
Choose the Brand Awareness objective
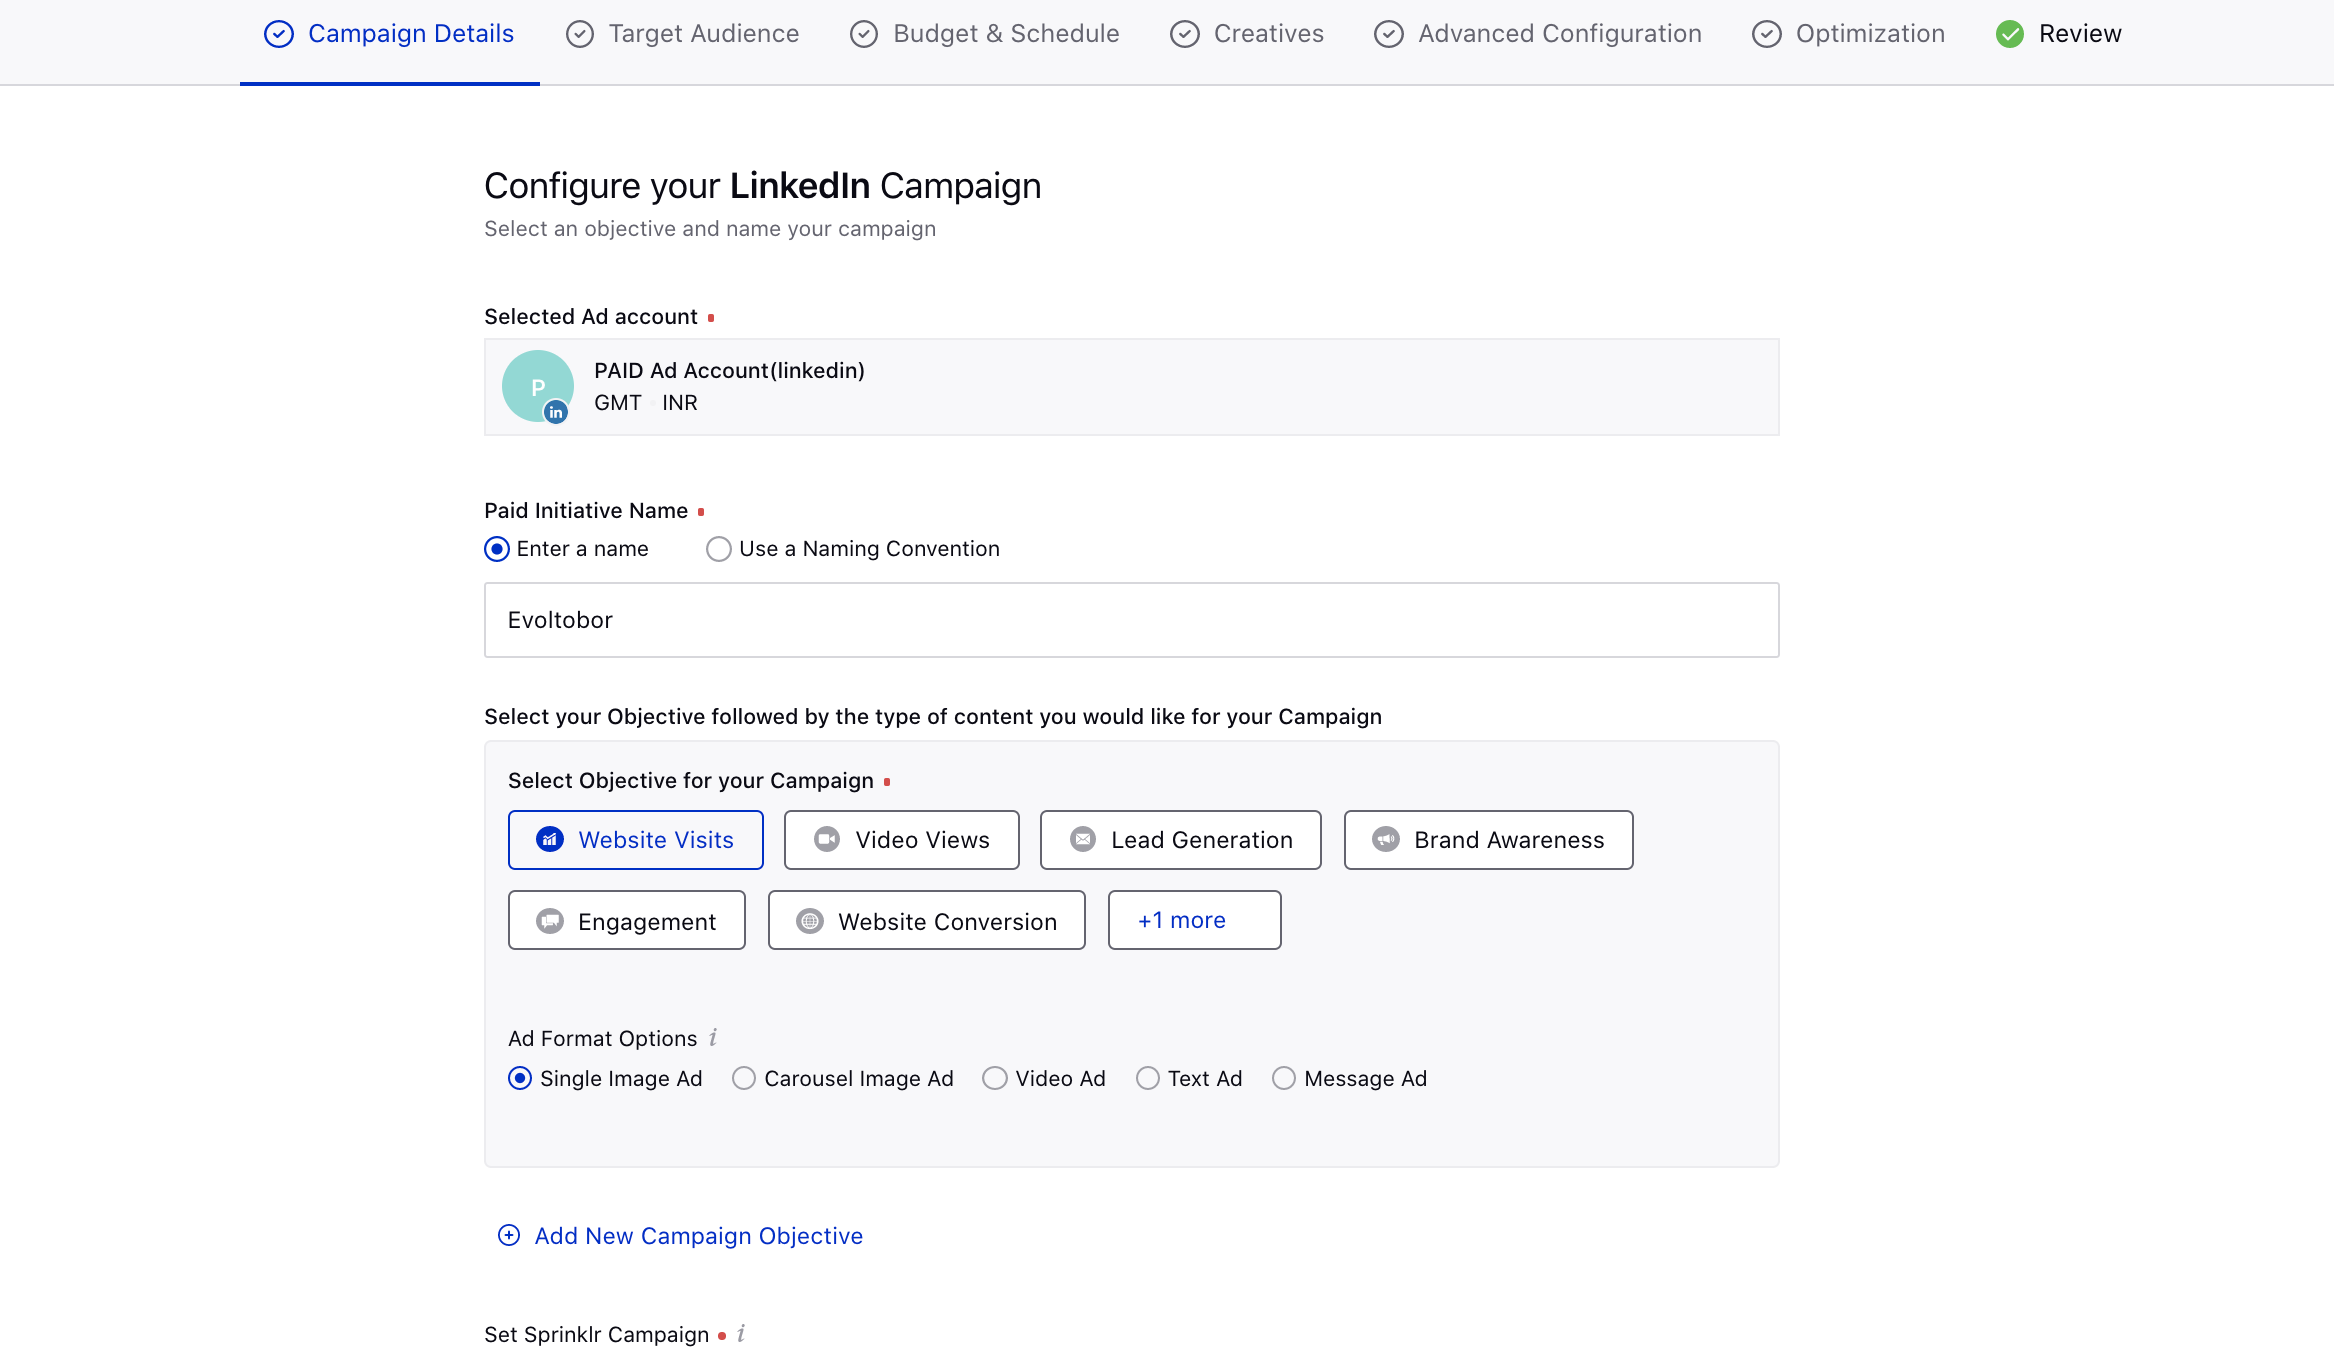click(x=1489, y=840)
